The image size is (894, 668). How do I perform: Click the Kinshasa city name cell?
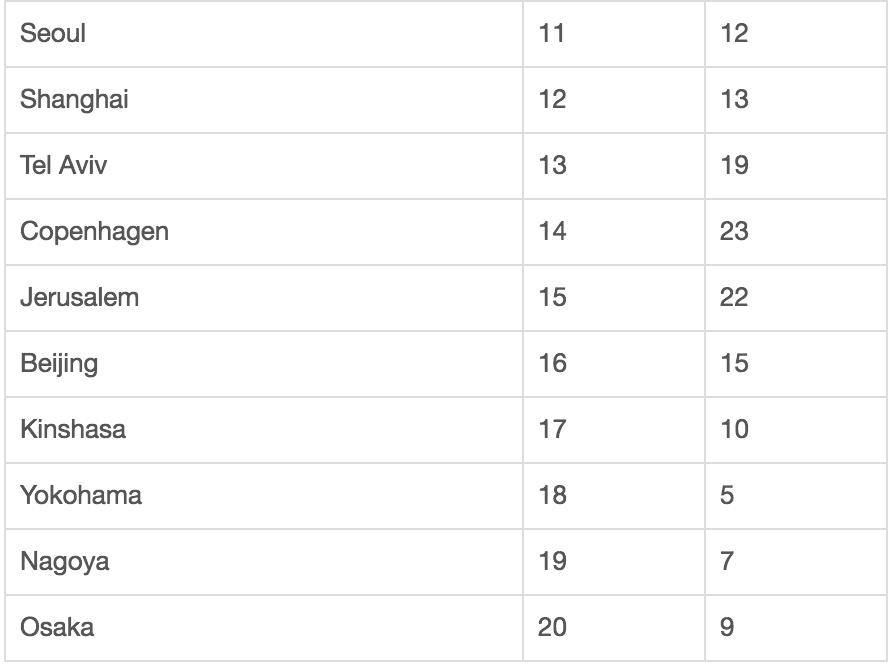tap(73, 430)
